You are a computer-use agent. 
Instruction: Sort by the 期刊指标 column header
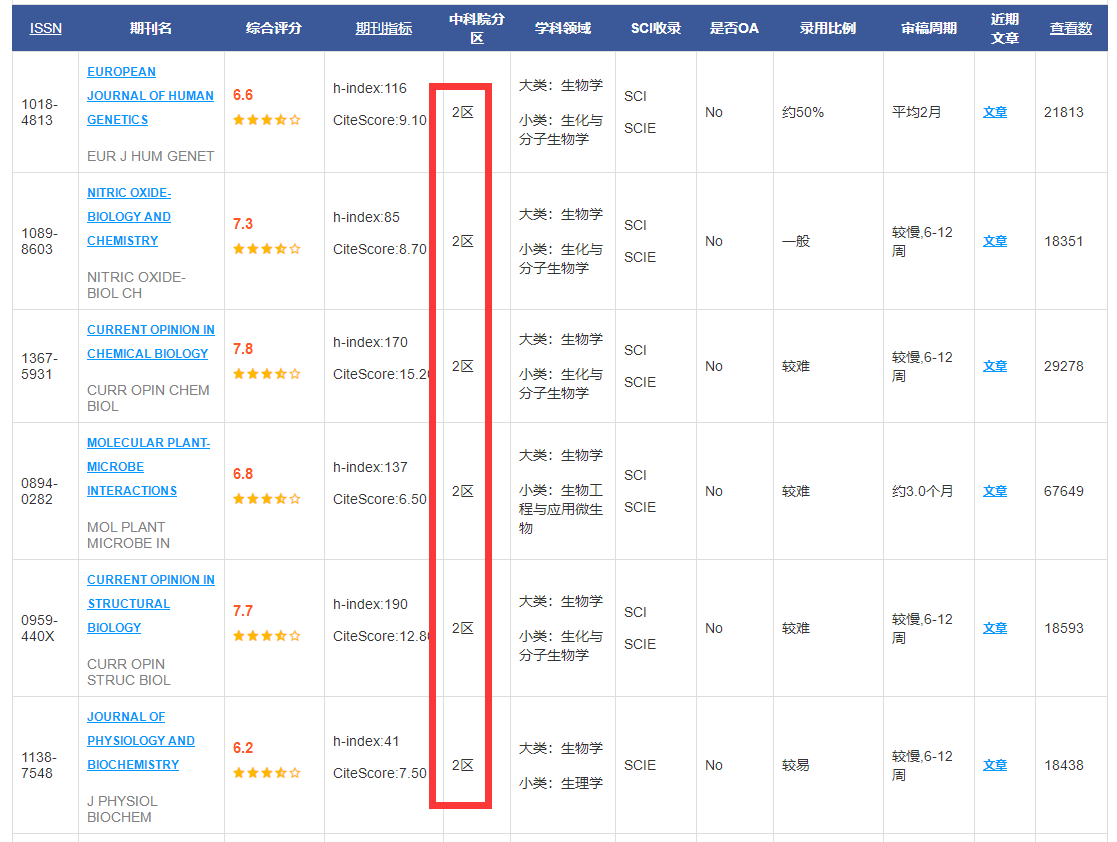[x=383, y=28]
